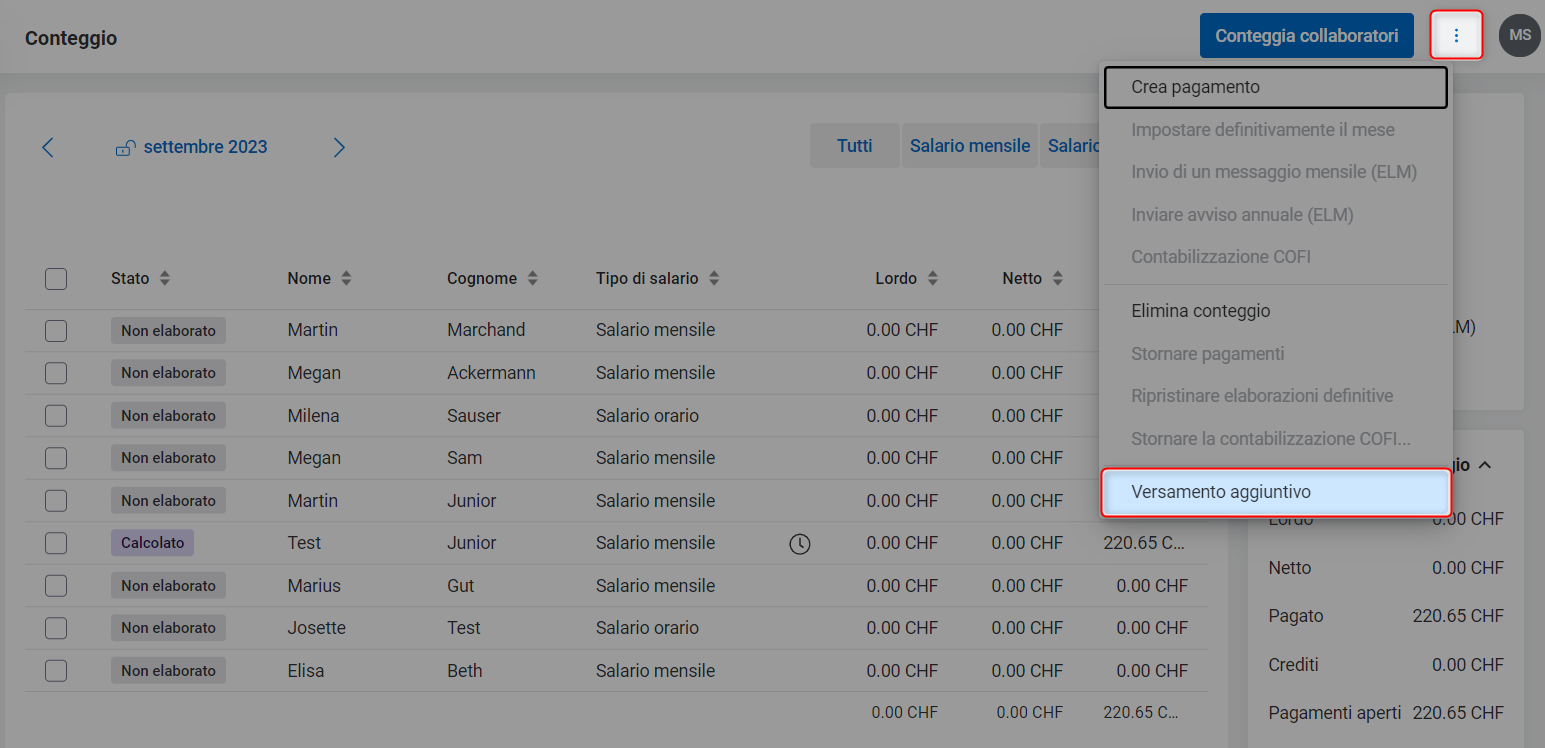Open the MS user avatar
This screenshot has width=1545, height=748.
1519,36
